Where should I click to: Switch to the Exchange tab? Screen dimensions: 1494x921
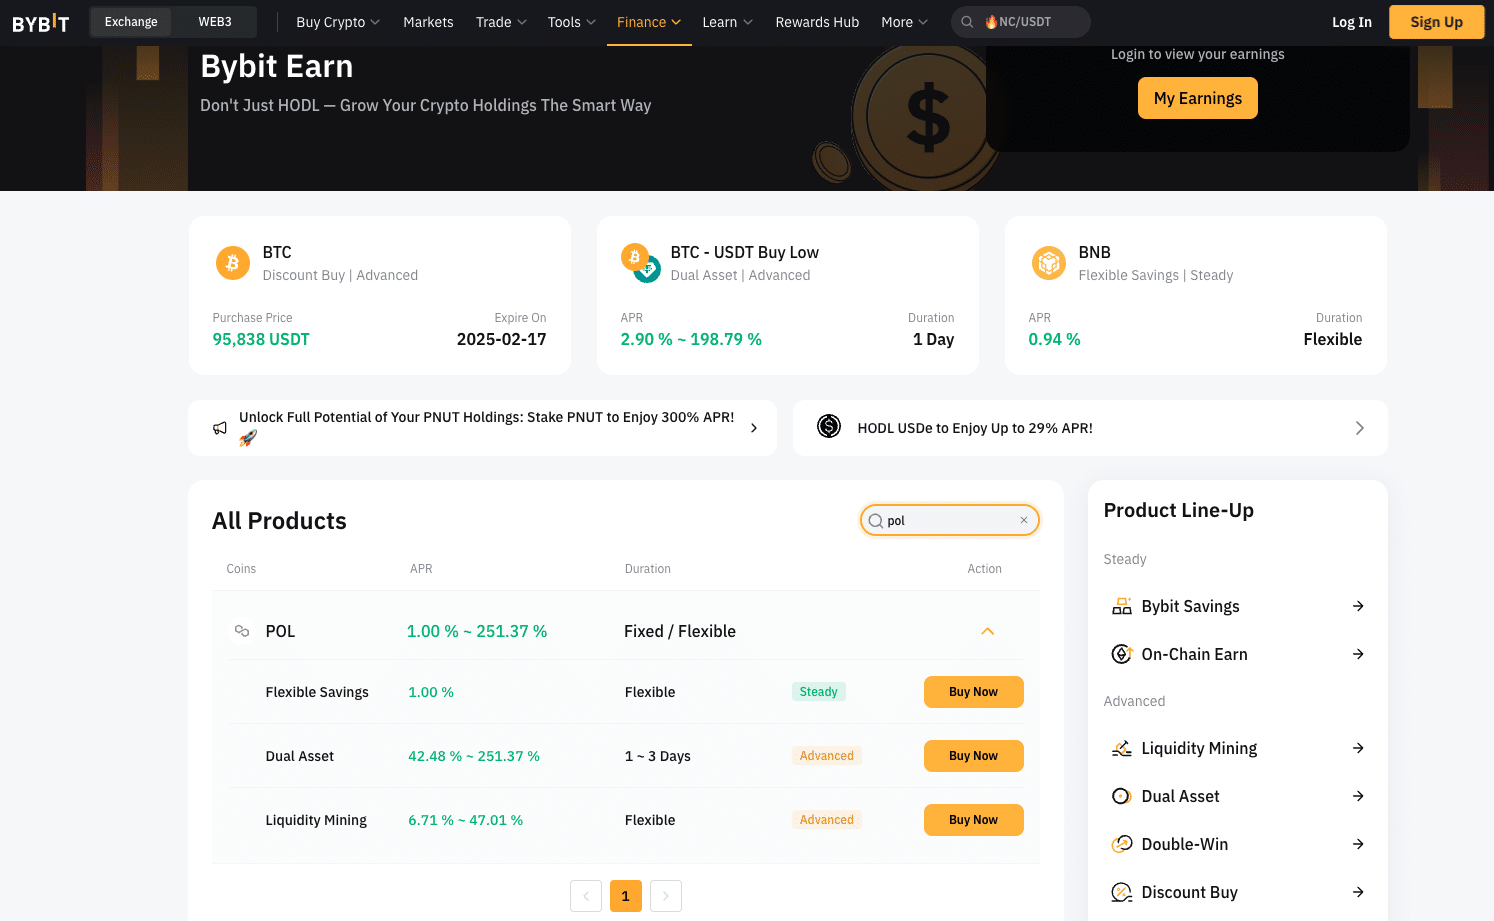point(131,22)
